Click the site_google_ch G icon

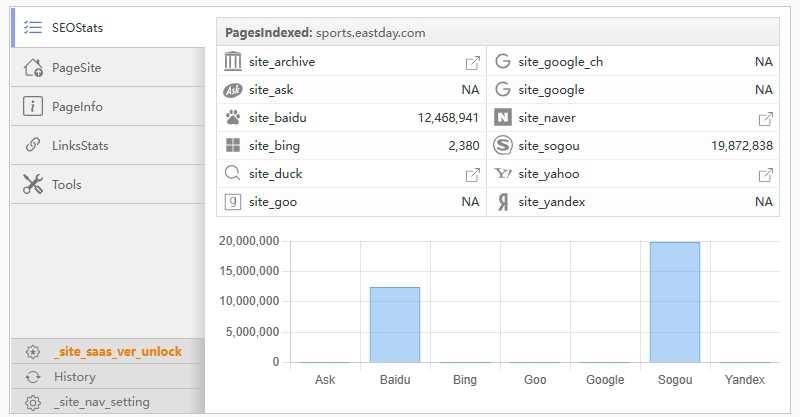tap(503, 62)
